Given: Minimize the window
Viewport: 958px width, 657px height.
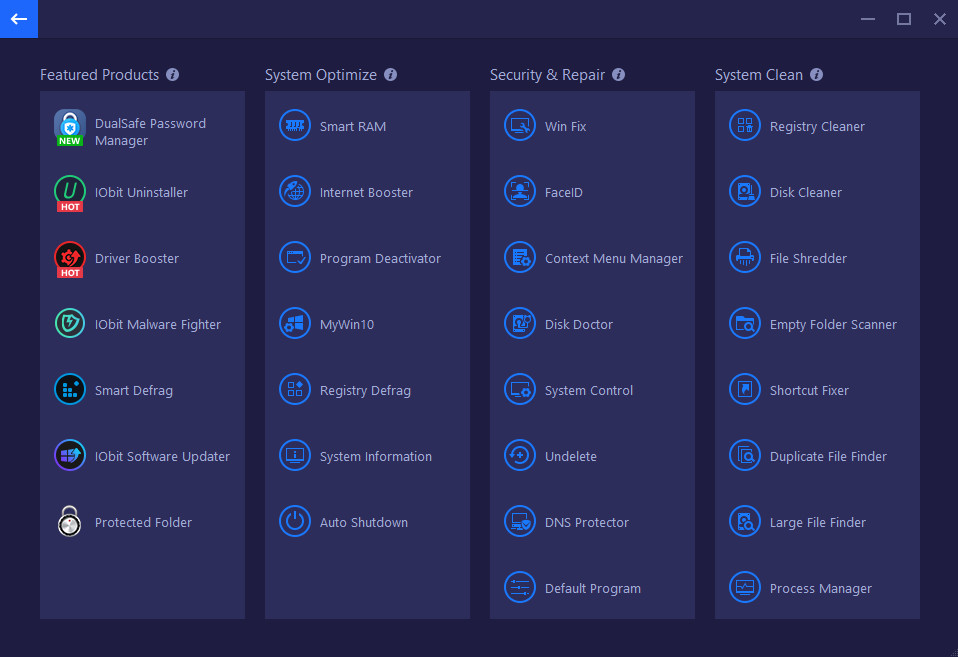Looking at the screenshot, I should click(x=868, y=19).
